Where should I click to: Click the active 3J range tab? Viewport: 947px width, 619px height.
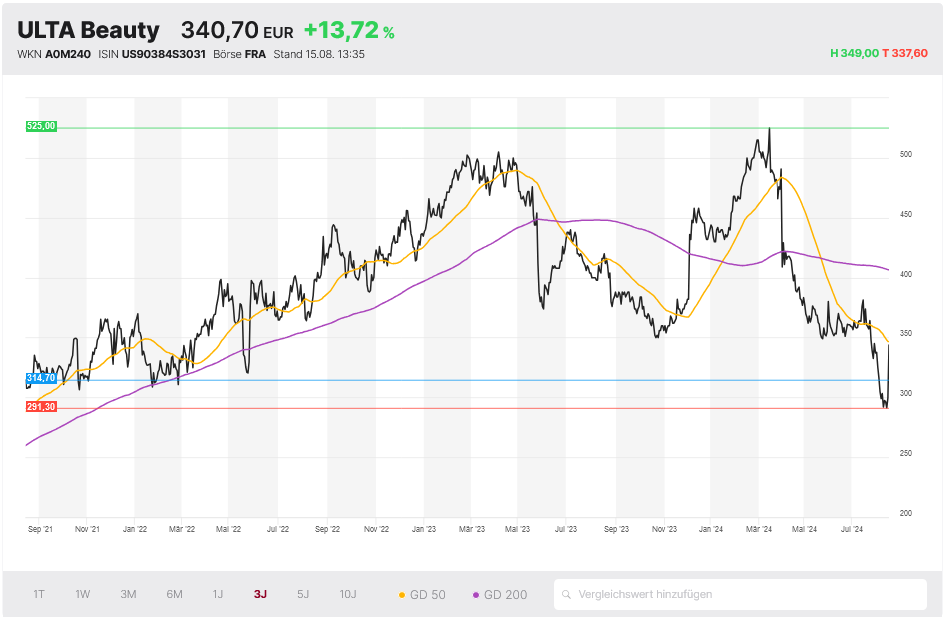[260, 594]
